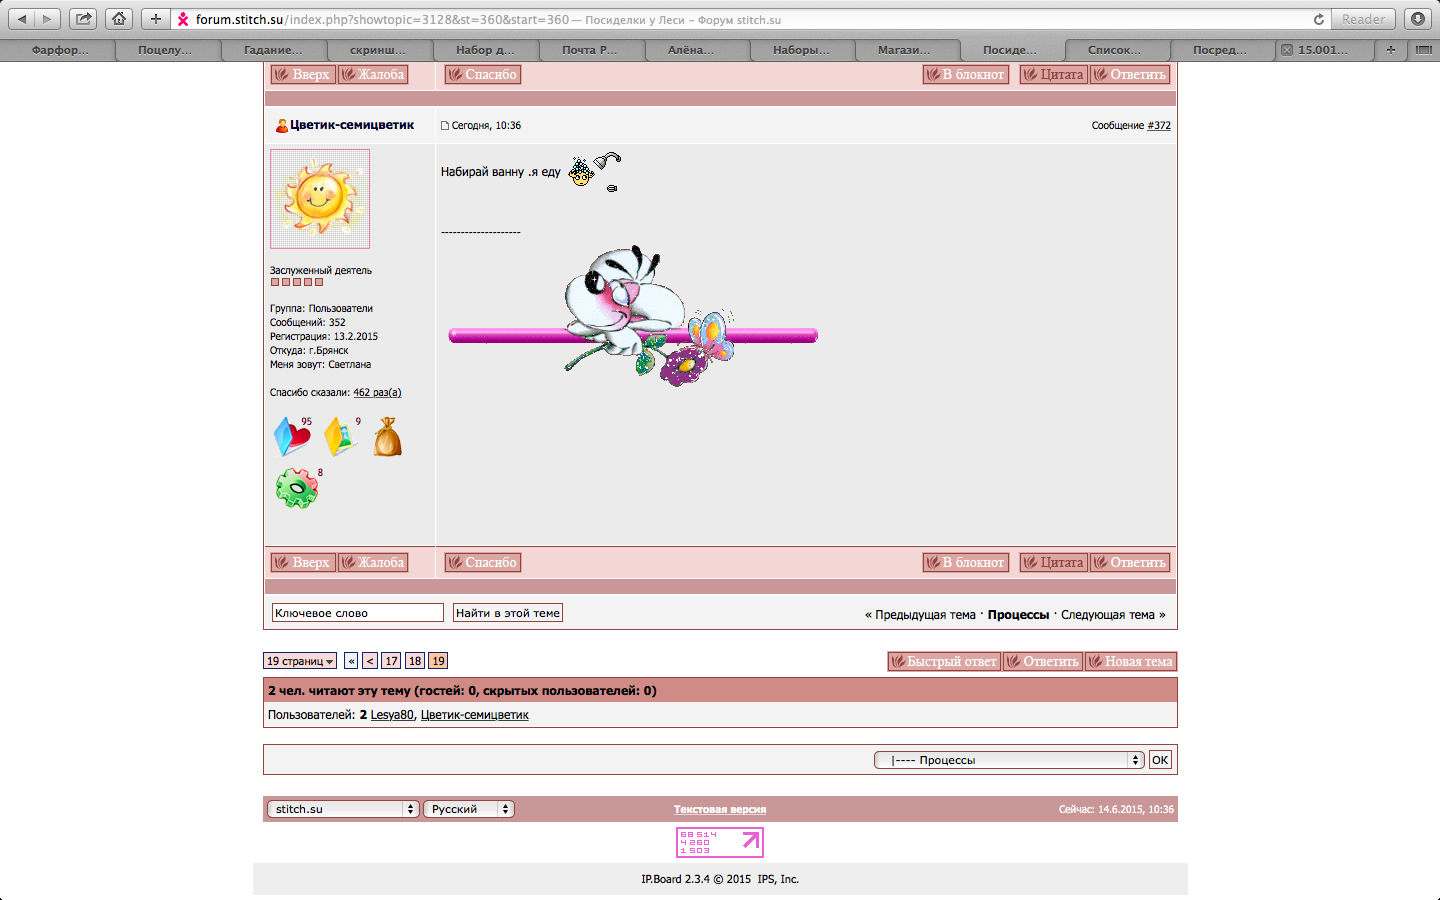Click the Safari home icon
Image resolution: width=1440 pixels, height=900 pixels.
119,19
